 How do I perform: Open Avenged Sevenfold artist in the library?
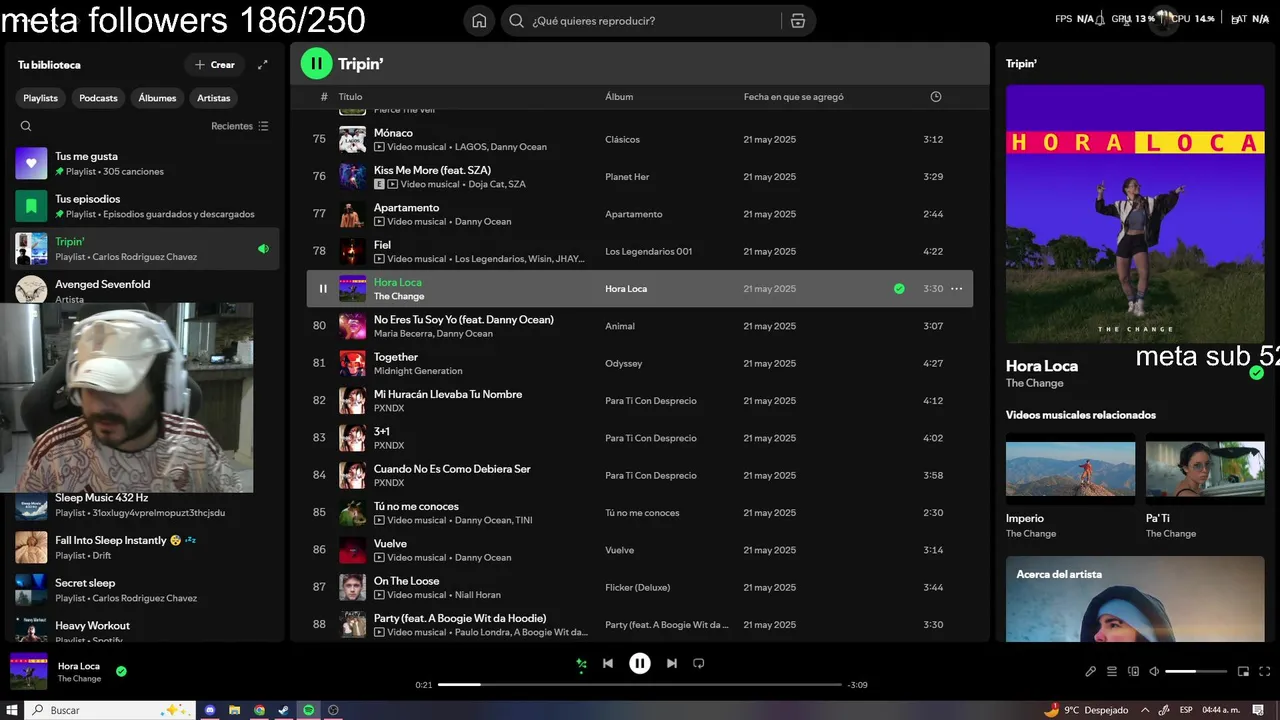[x=145, y=288]
